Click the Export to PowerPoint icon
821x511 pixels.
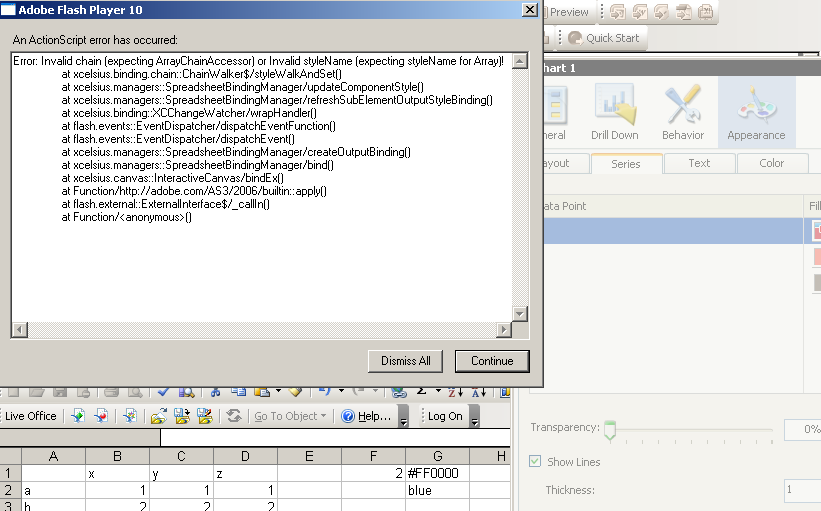coord(618,12)
